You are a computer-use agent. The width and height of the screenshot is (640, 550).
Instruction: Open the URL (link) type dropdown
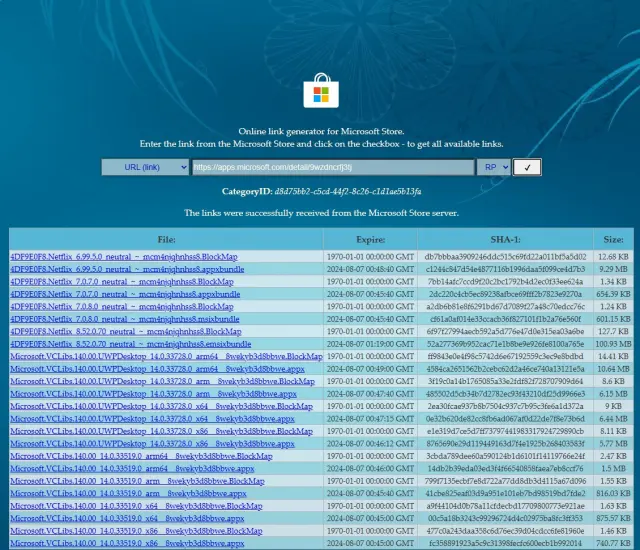(145, 168)
